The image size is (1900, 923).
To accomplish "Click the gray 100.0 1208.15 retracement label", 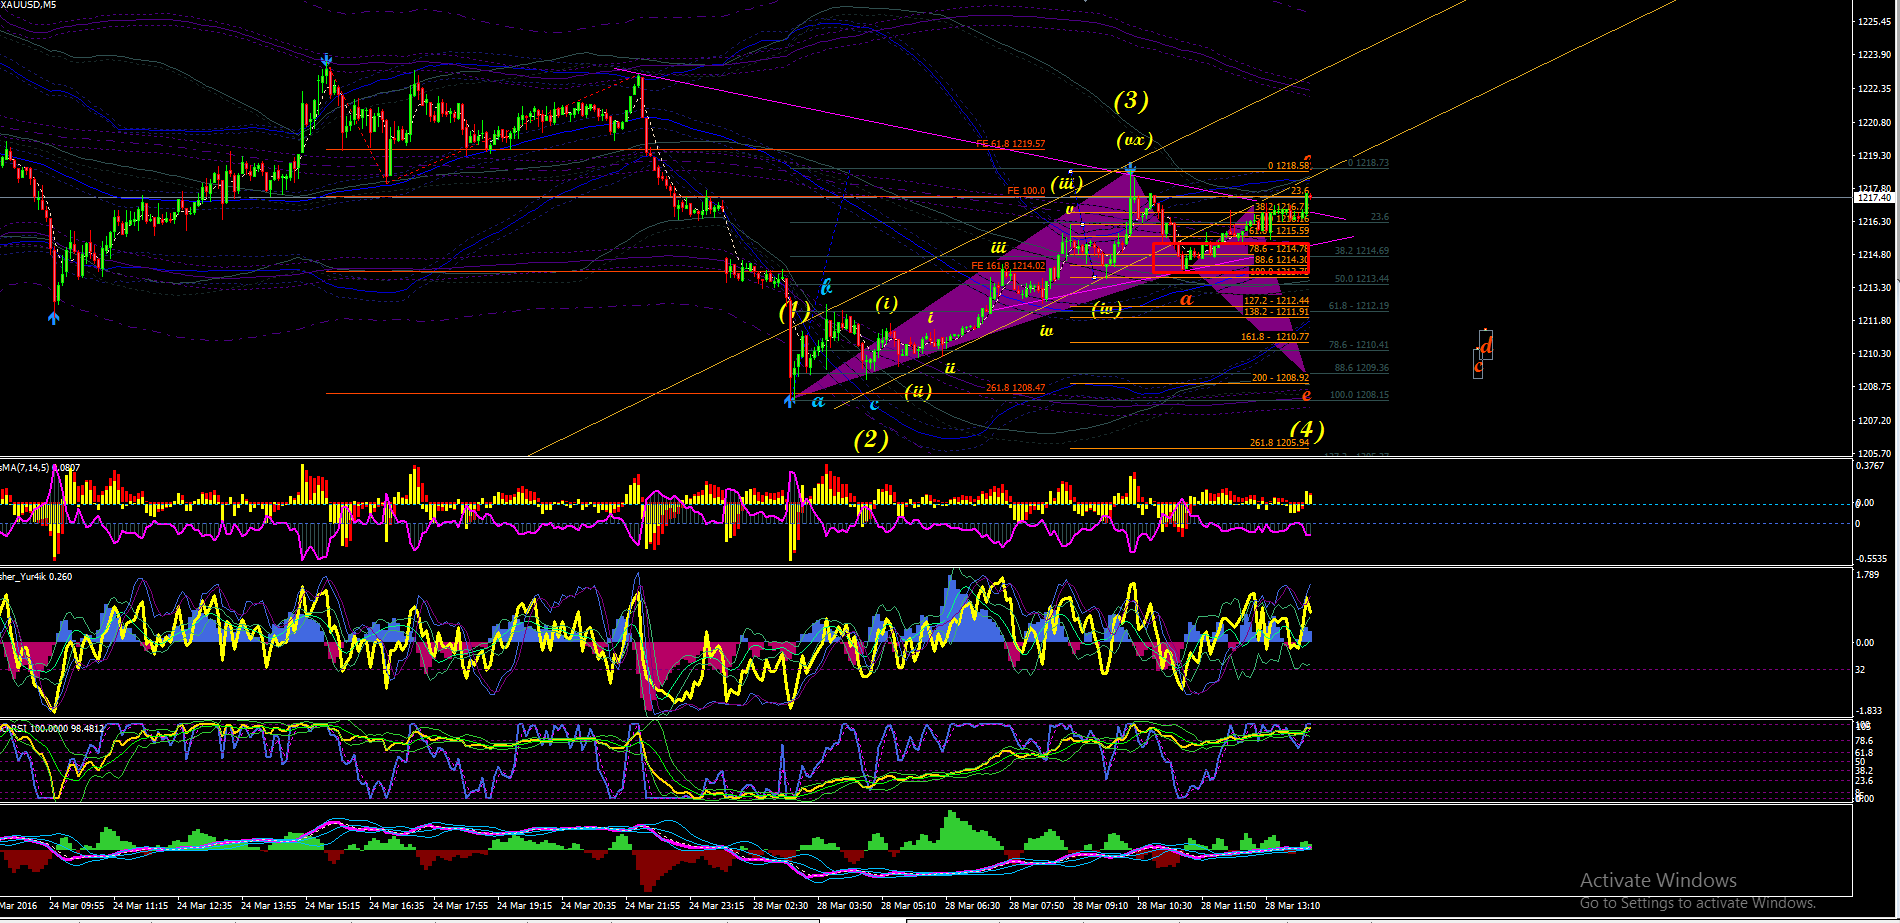I will click(x=1359, y=395).
